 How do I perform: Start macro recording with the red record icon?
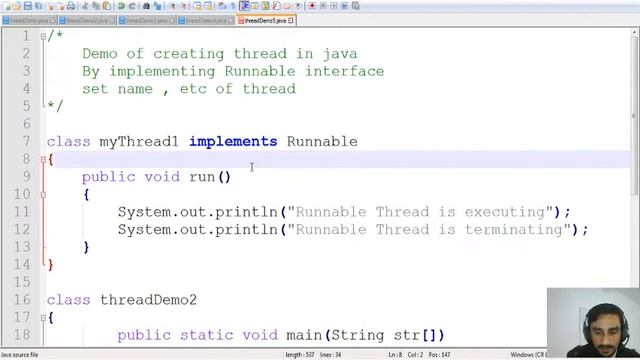(x=311, y=6)
